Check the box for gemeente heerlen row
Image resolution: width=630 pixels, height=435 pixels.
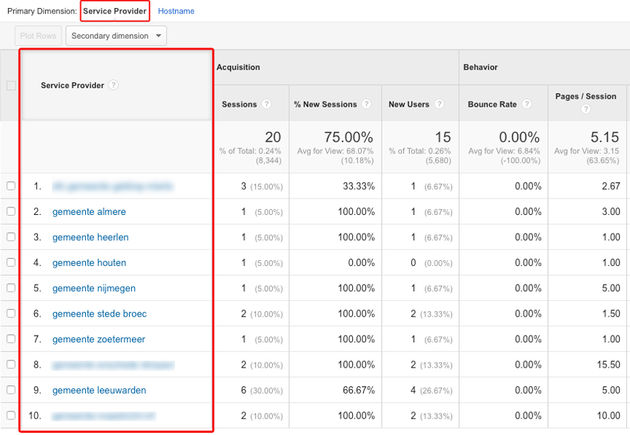[x=11, y=237]
